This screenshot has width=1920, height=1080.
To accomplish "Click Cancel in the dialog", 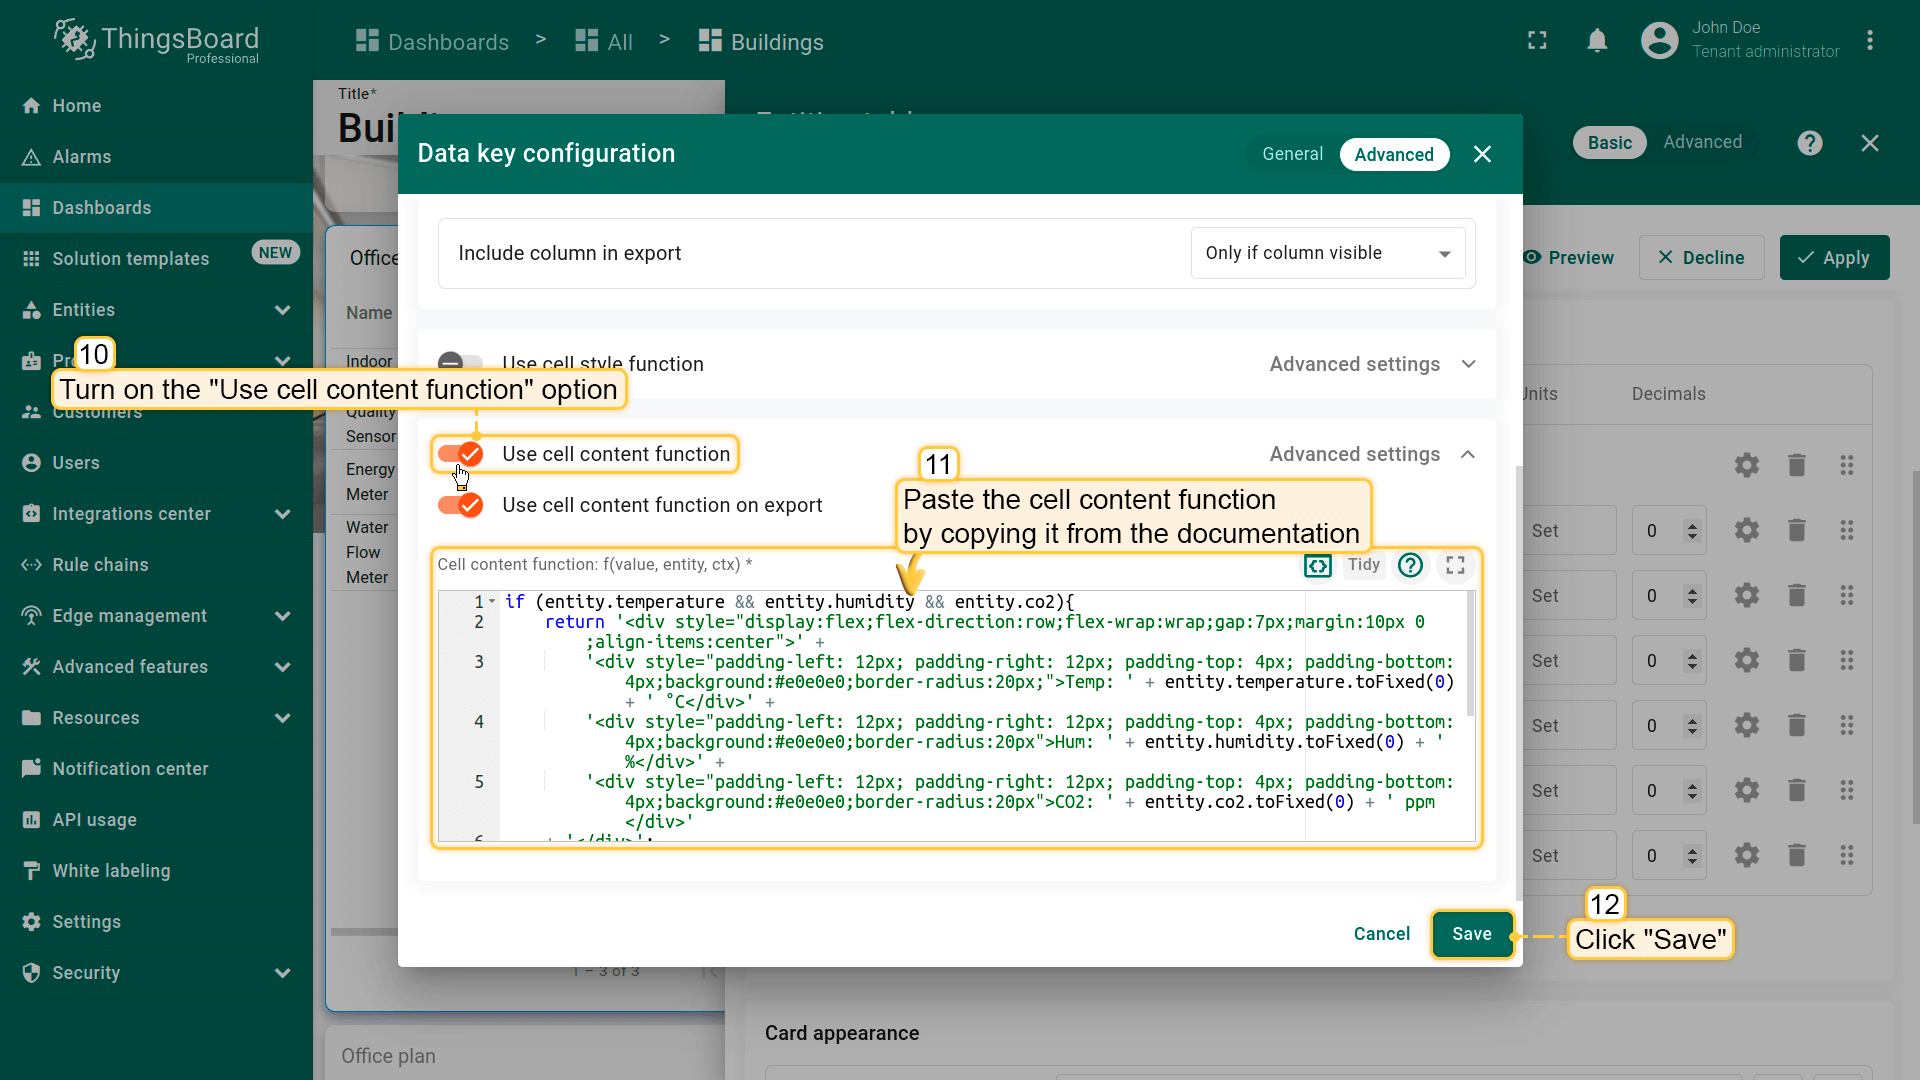I will click(x=1381, y=934).
